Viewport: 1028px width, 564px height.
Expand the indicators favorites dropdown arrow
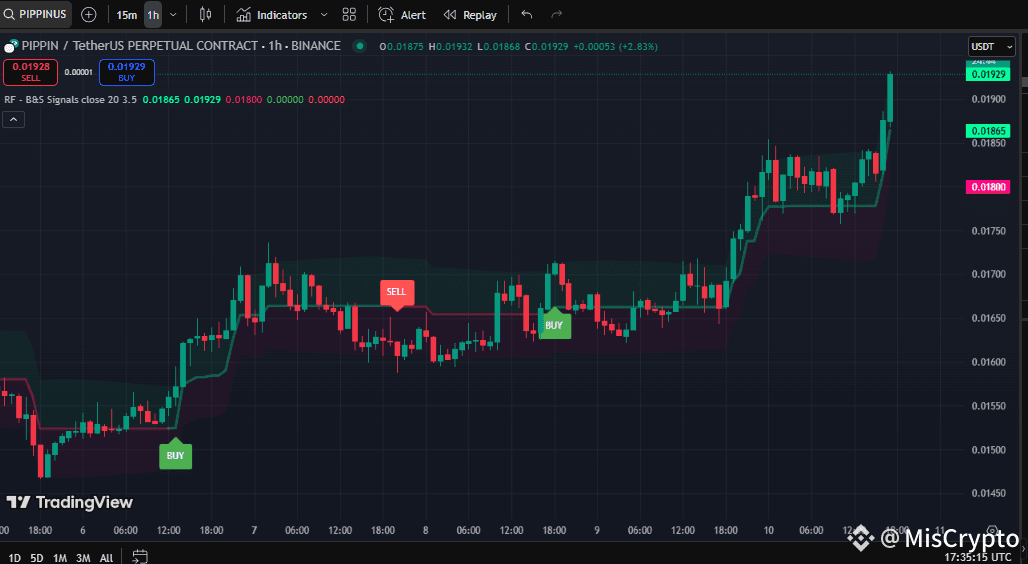[x=324, y=14]
